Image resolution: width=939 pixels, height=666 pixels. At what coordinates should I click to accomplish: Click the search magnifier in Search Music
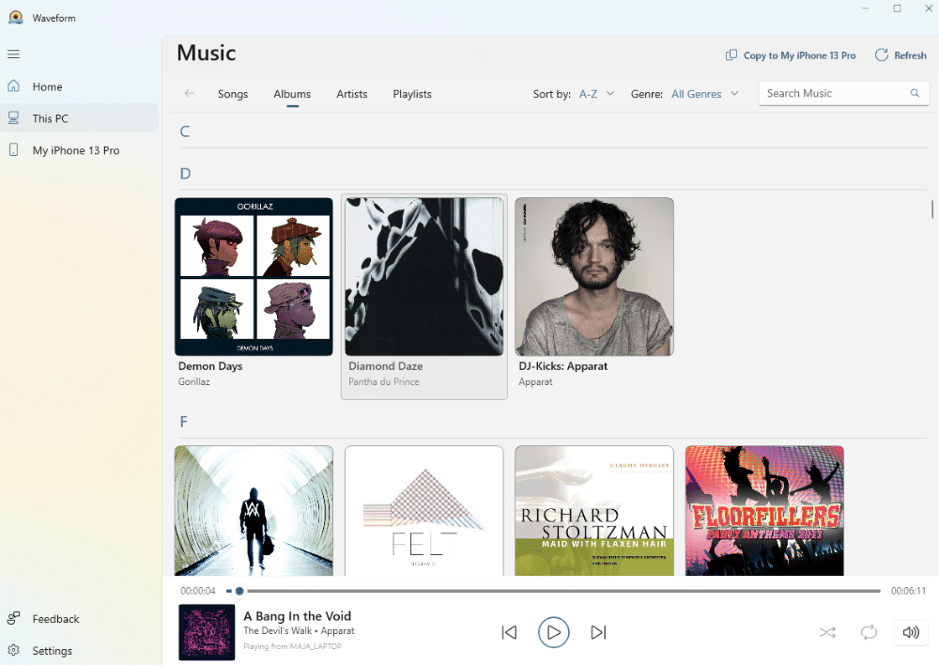tap(914, 92)
